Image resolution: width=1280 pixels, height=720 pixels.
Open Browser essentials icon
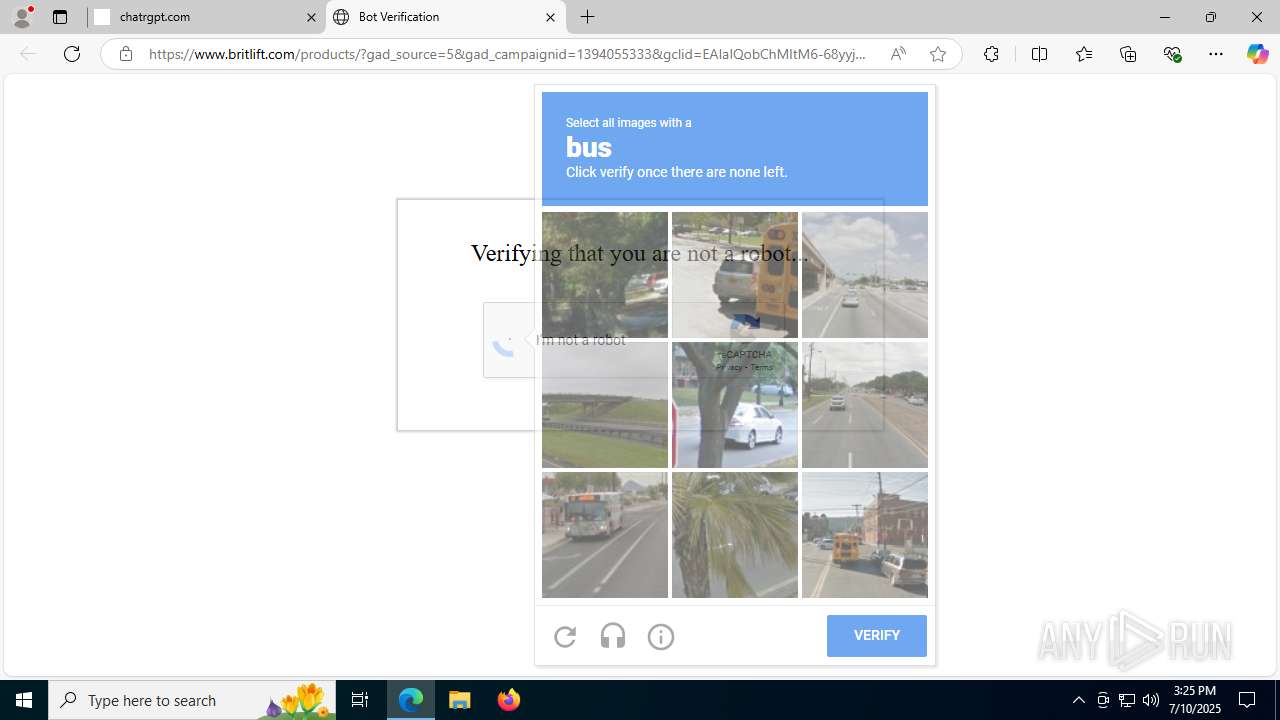click(1173, 54)
